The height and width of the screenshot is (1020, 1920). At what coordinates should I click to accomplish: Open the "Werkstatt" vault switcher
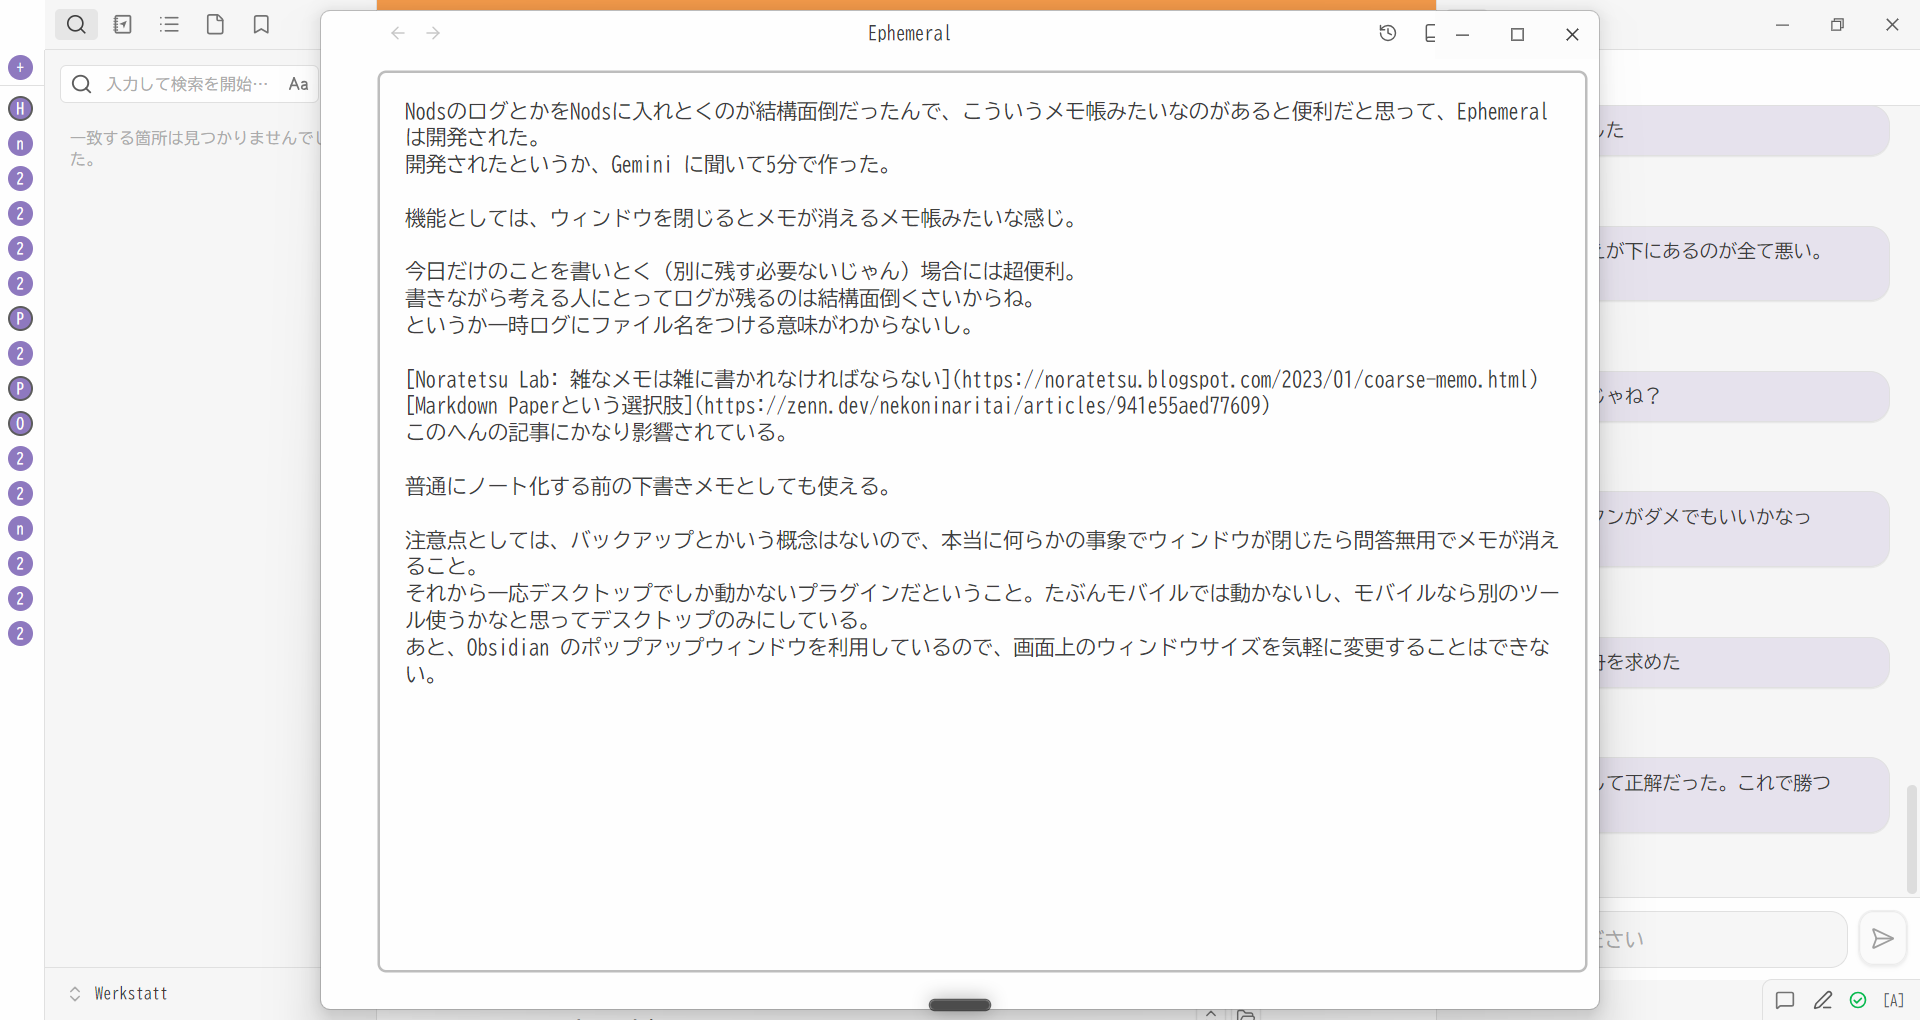pos(118,993)
